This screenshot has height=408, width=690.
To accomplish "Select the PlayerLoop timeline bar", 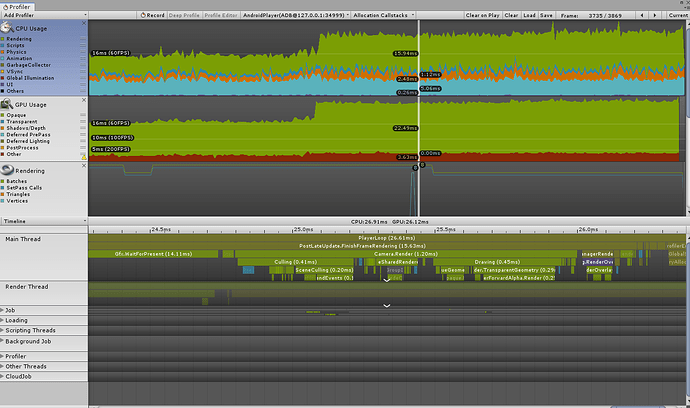I will pos(386,238).
